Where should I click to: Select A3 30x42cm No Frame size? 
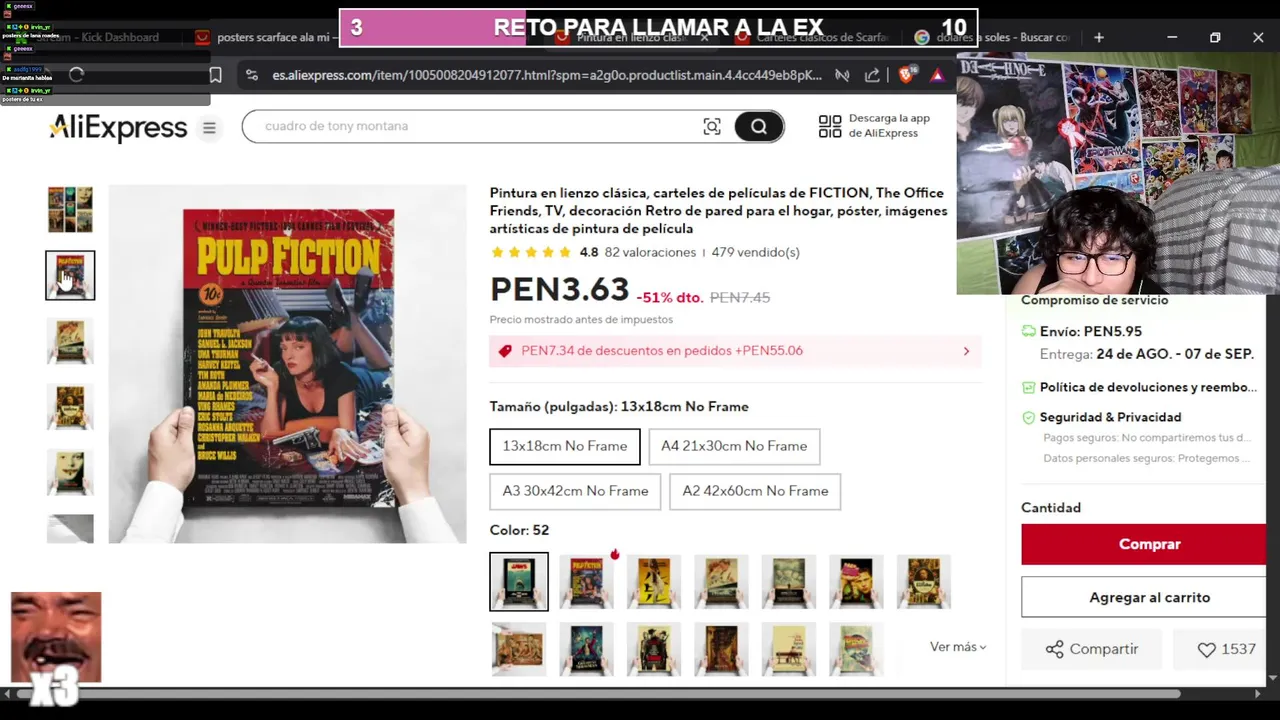[x=575, y=491]
